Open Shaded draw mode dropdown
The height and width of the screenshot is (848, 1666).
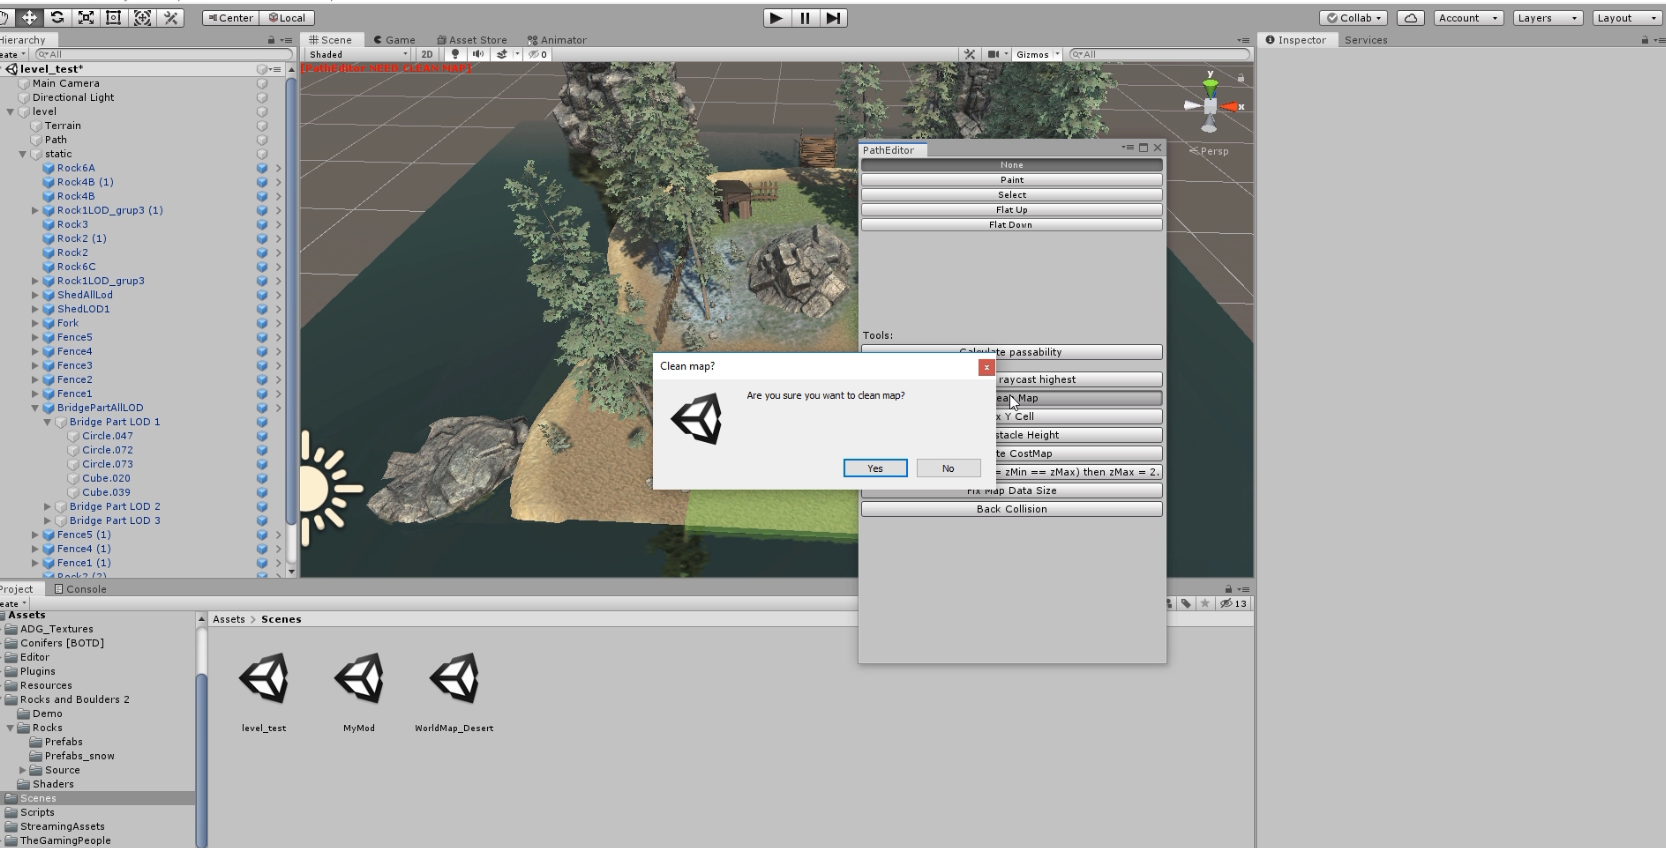pos(358,54)
